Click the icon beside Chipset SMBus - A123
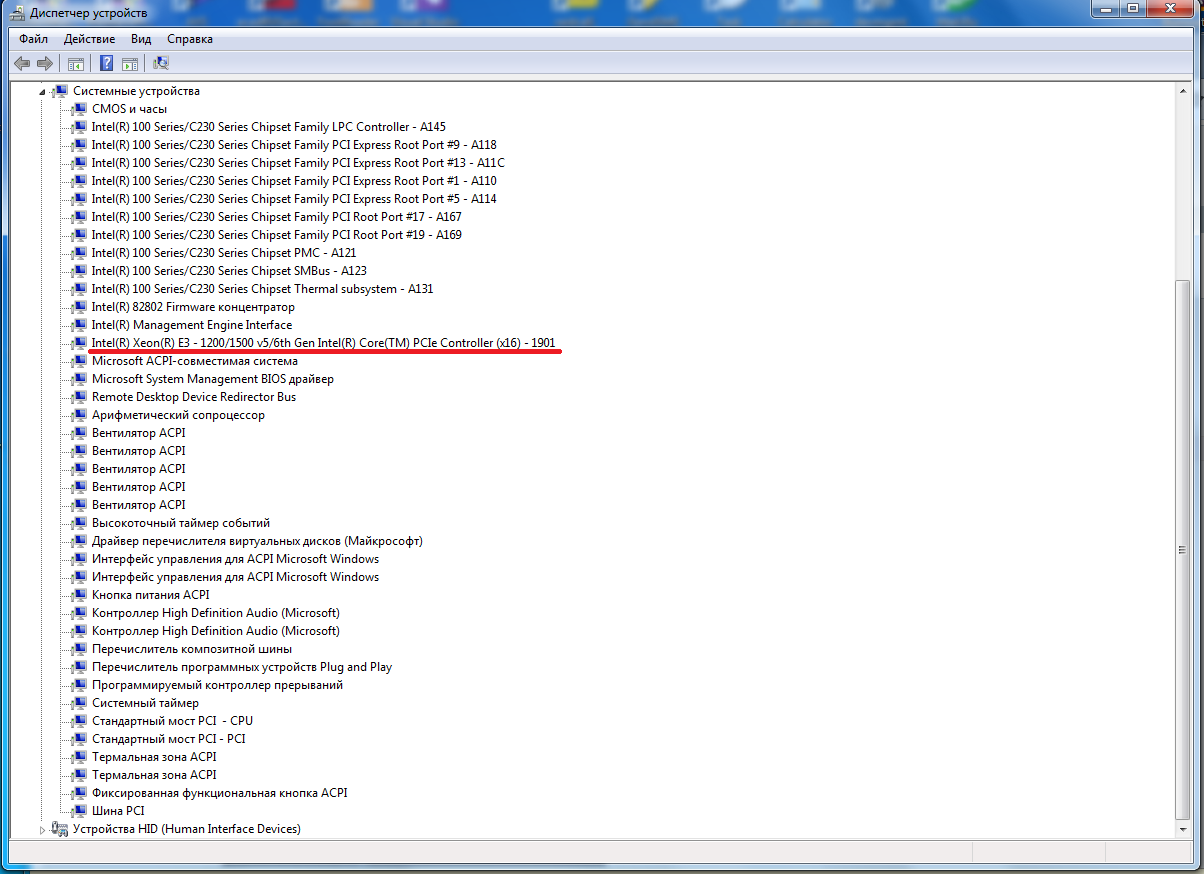 point(80,271)
